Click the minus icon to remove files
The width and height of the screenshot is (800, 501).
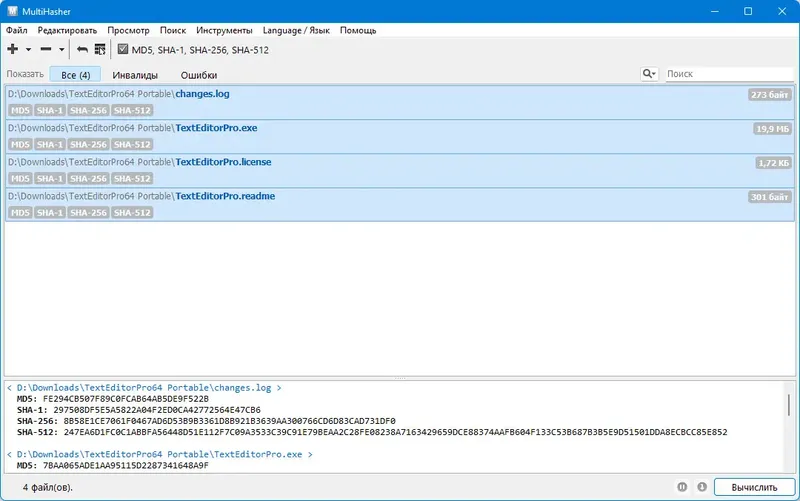pyautogui.click(x=46, y=49)
